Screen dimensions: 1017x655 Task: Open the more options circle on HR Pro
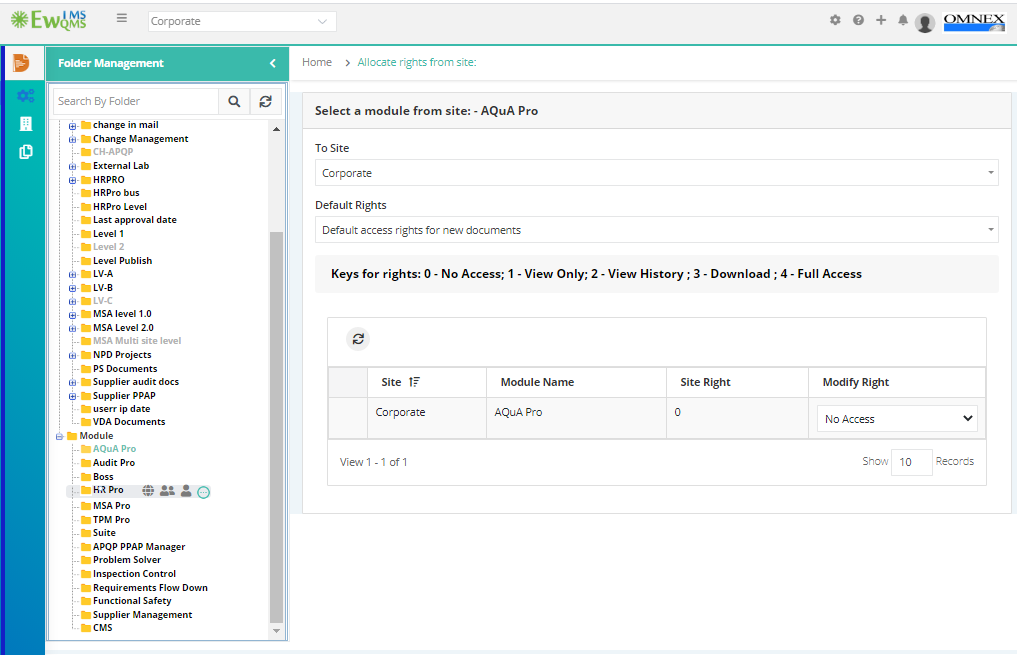pyautogui.click(x=204, y=492)
